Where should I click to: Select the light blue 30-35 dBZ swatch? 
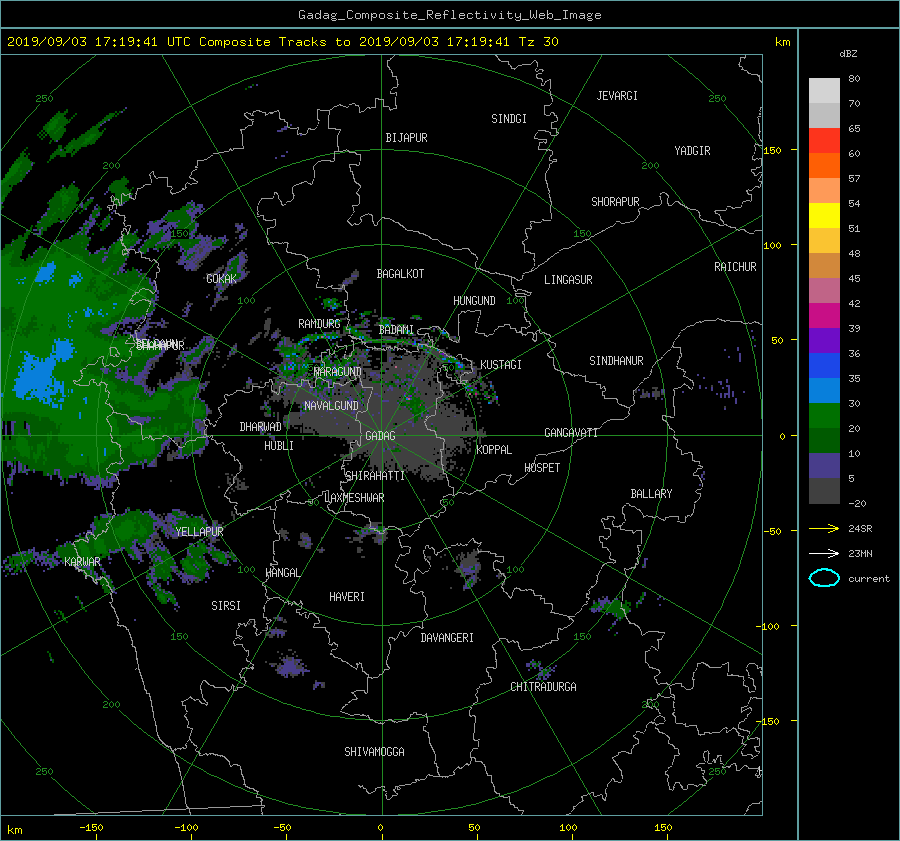(x=824, y=391)
